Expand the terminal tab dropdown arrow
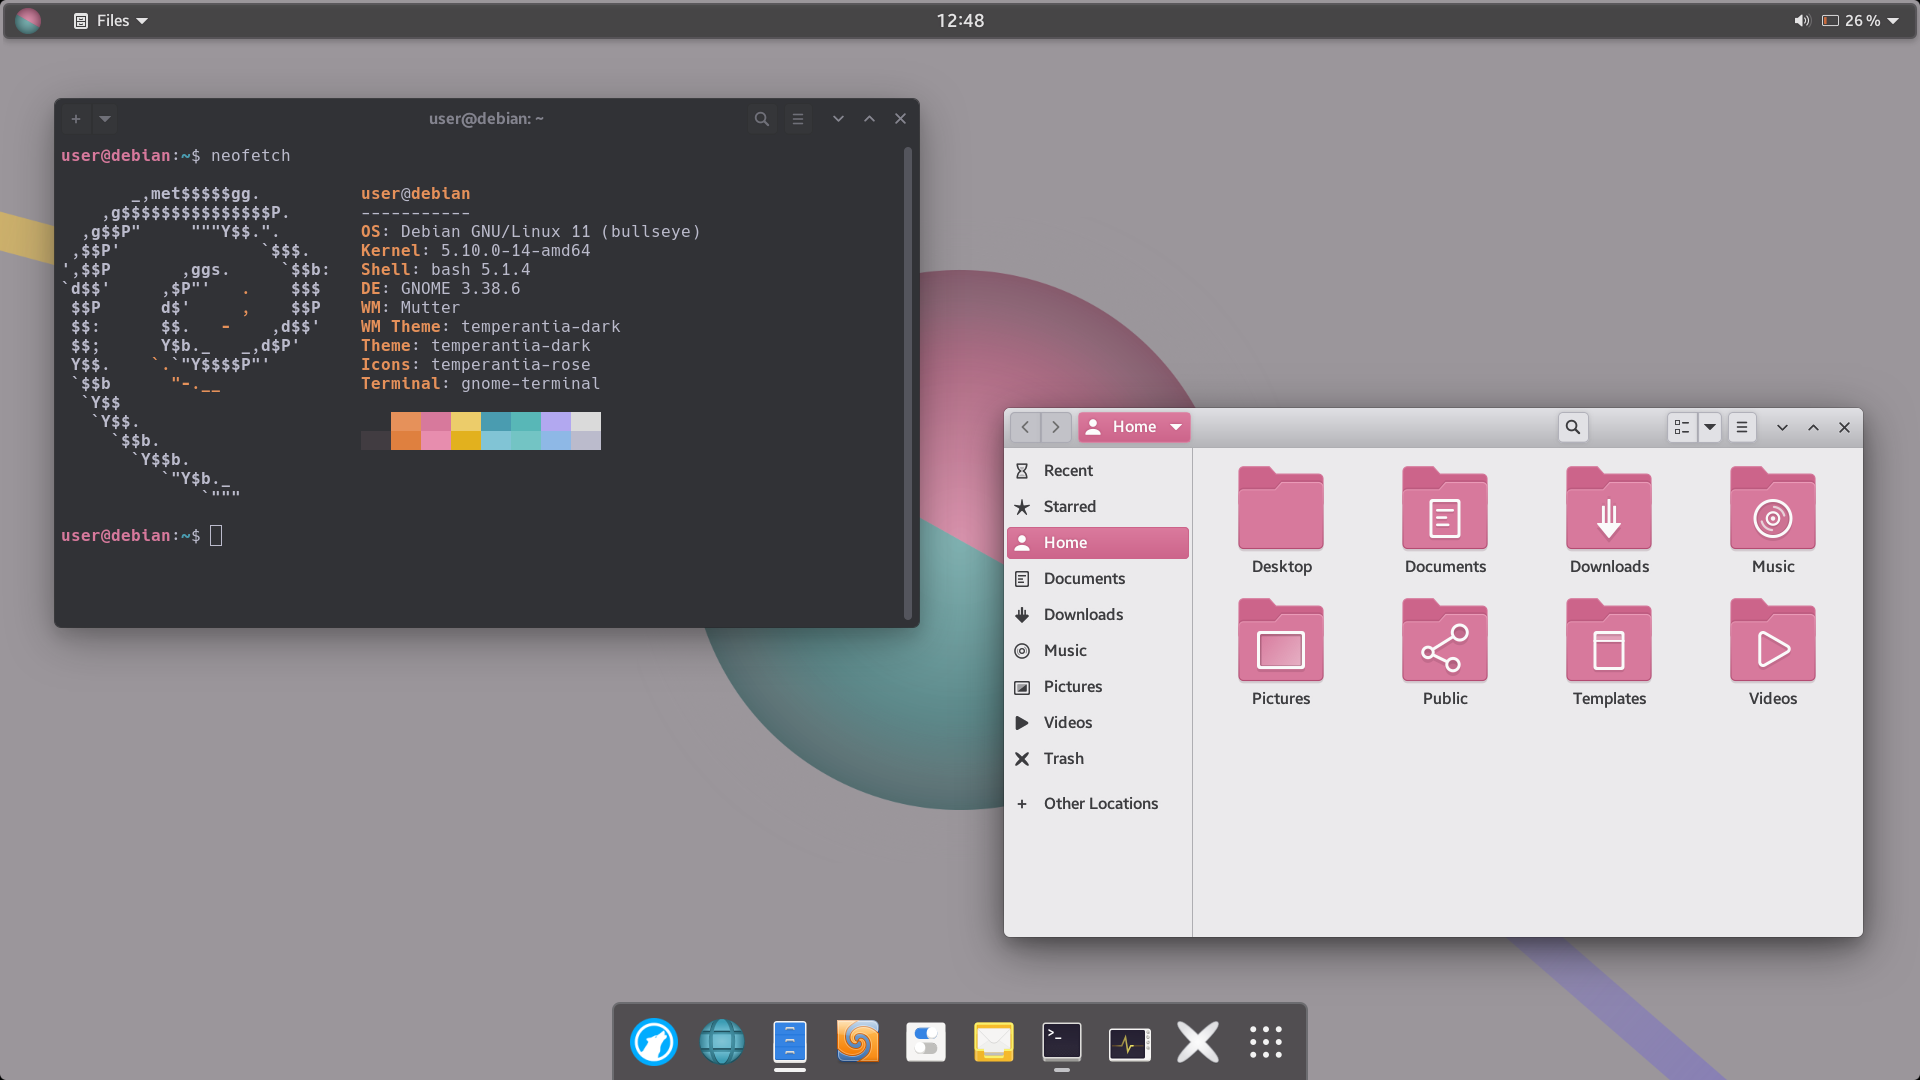 [x=105, y=119]
